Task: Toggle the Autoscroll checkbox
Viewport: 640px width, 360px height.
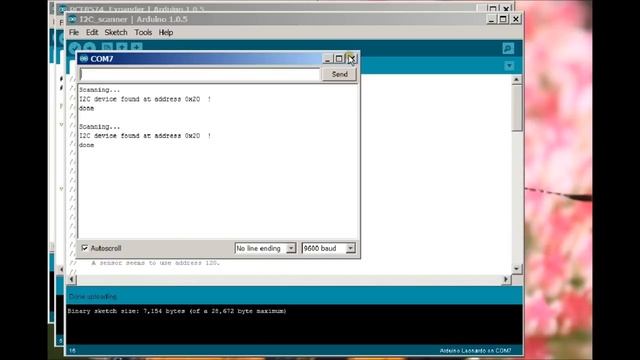Action: (84, 248)
